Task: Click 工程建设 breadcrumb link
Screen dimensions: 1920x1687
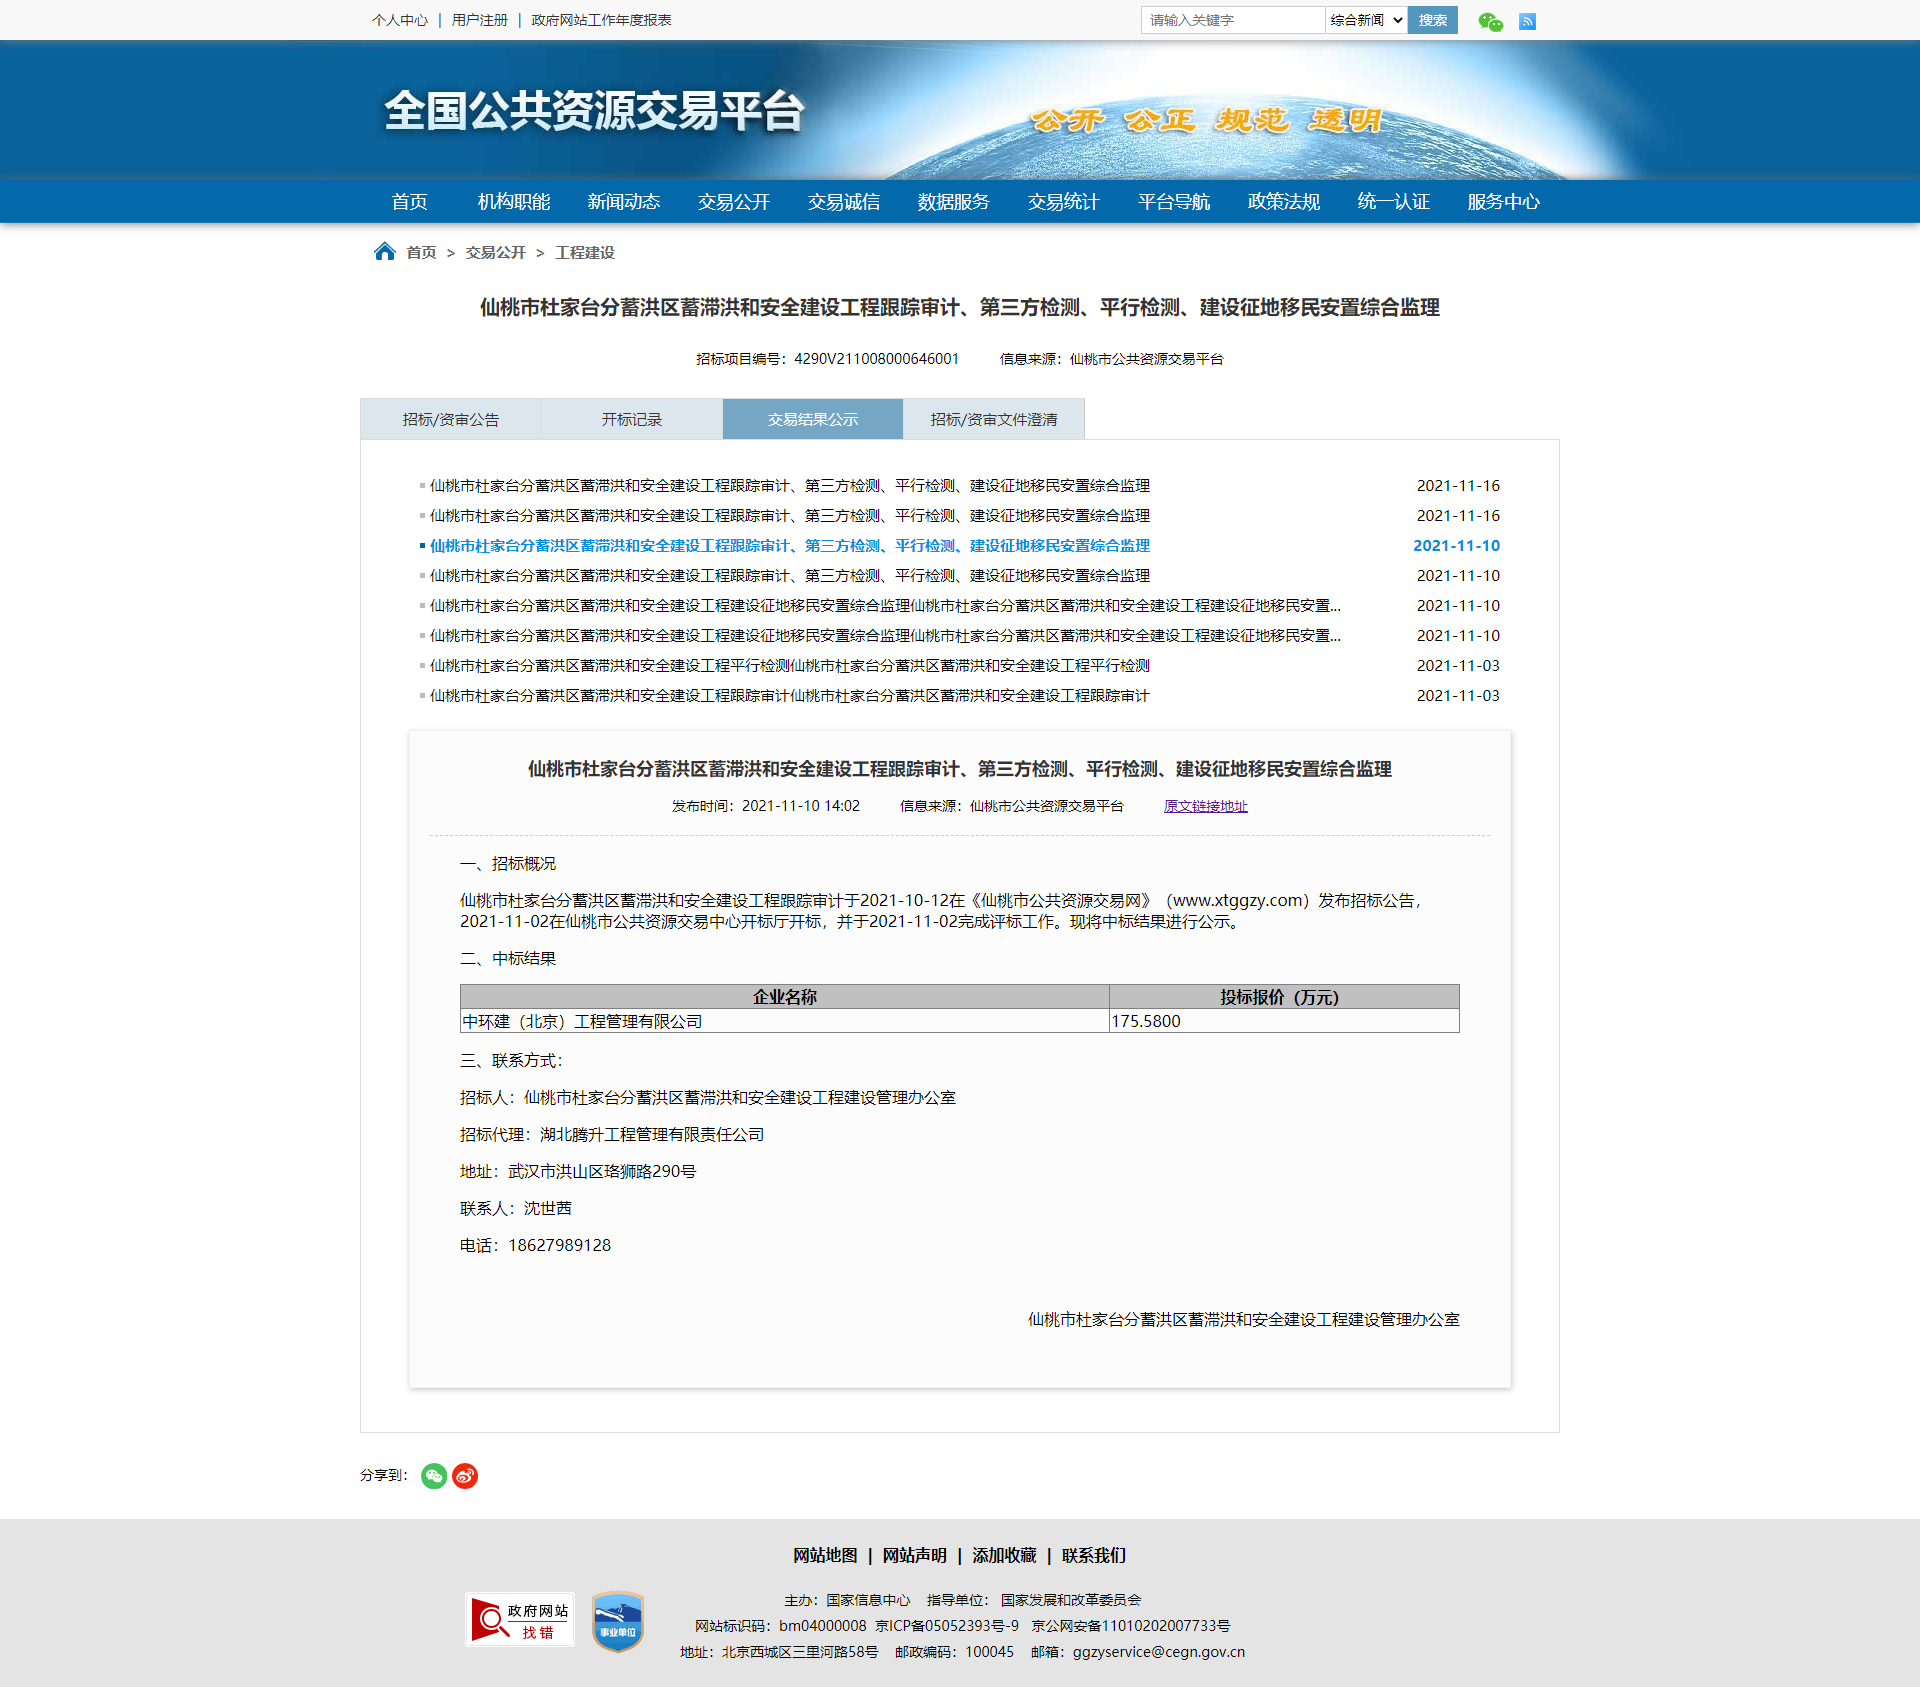Action: 585,252
